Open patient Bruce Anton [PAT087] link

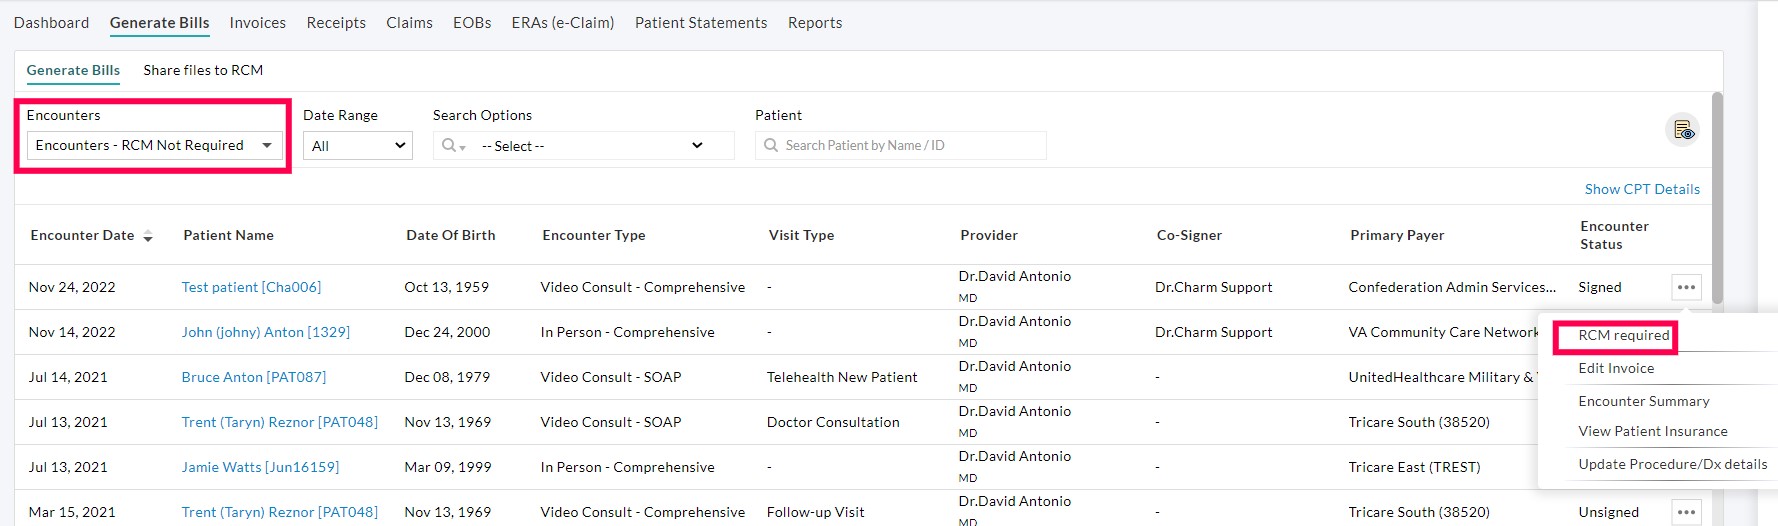(253, 377)
